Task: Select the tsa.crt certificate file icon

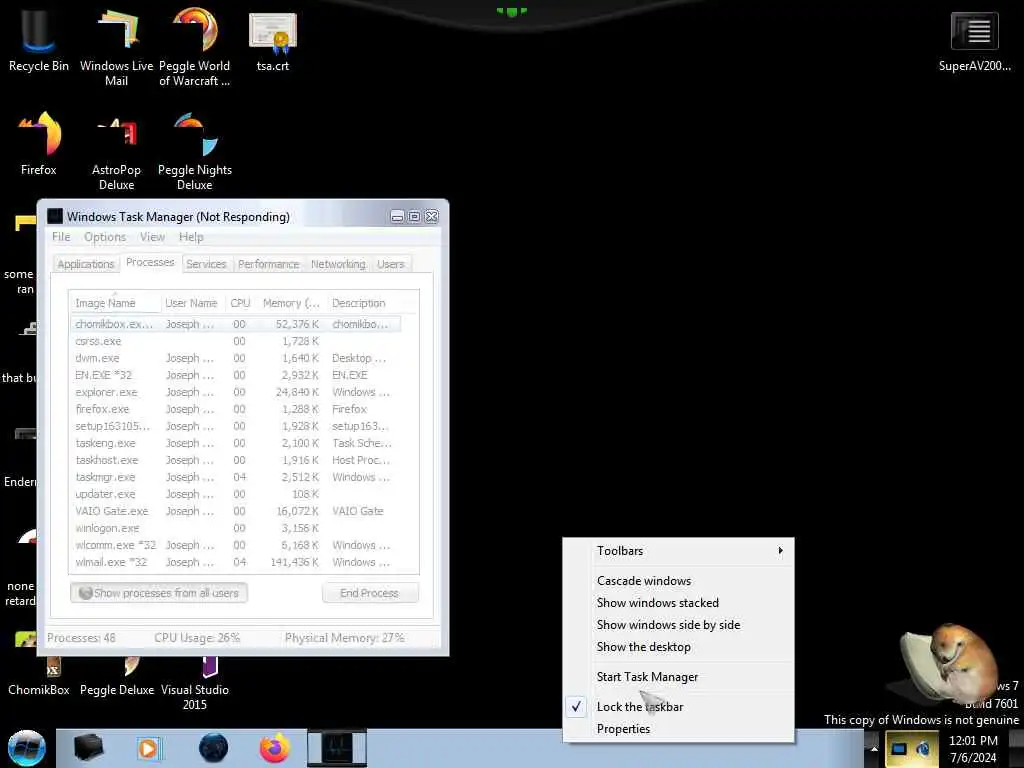Action: coord(273,40)
